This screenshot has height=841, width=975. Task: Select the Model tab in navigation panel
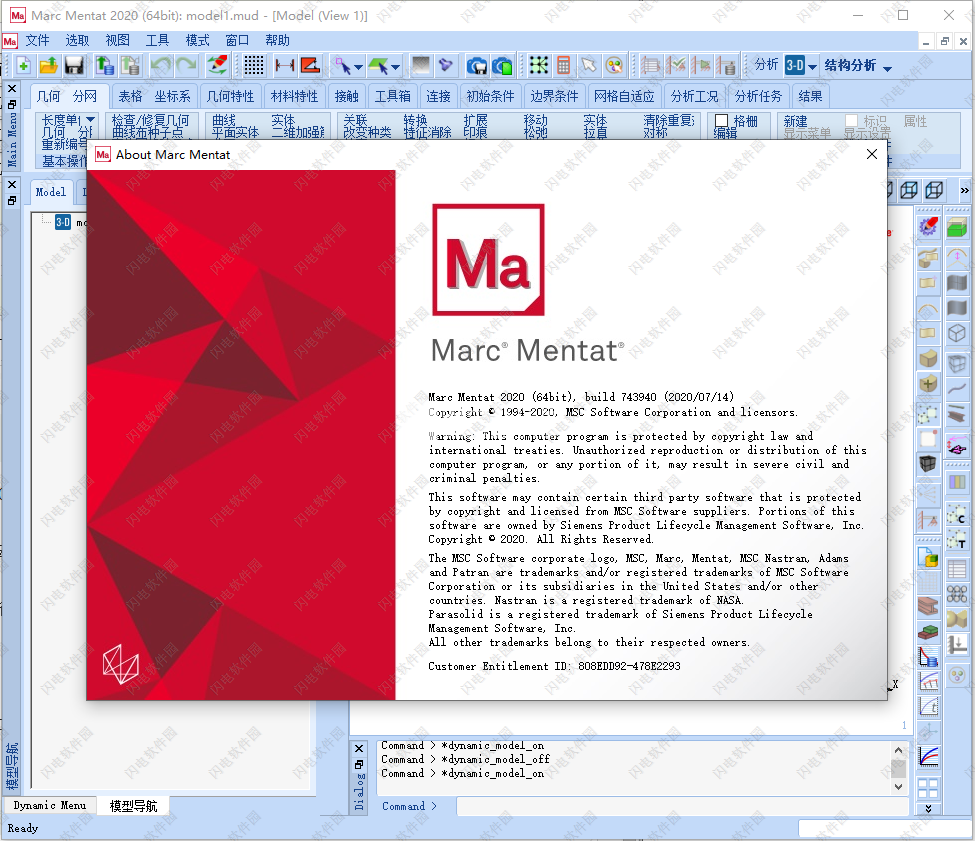(x=51, y=192)
